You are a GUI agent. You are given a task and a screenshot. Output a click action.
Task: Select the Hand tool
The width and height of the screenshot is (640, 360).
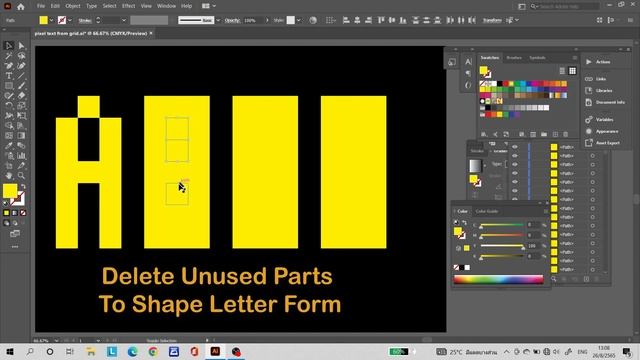click(9, 176)
